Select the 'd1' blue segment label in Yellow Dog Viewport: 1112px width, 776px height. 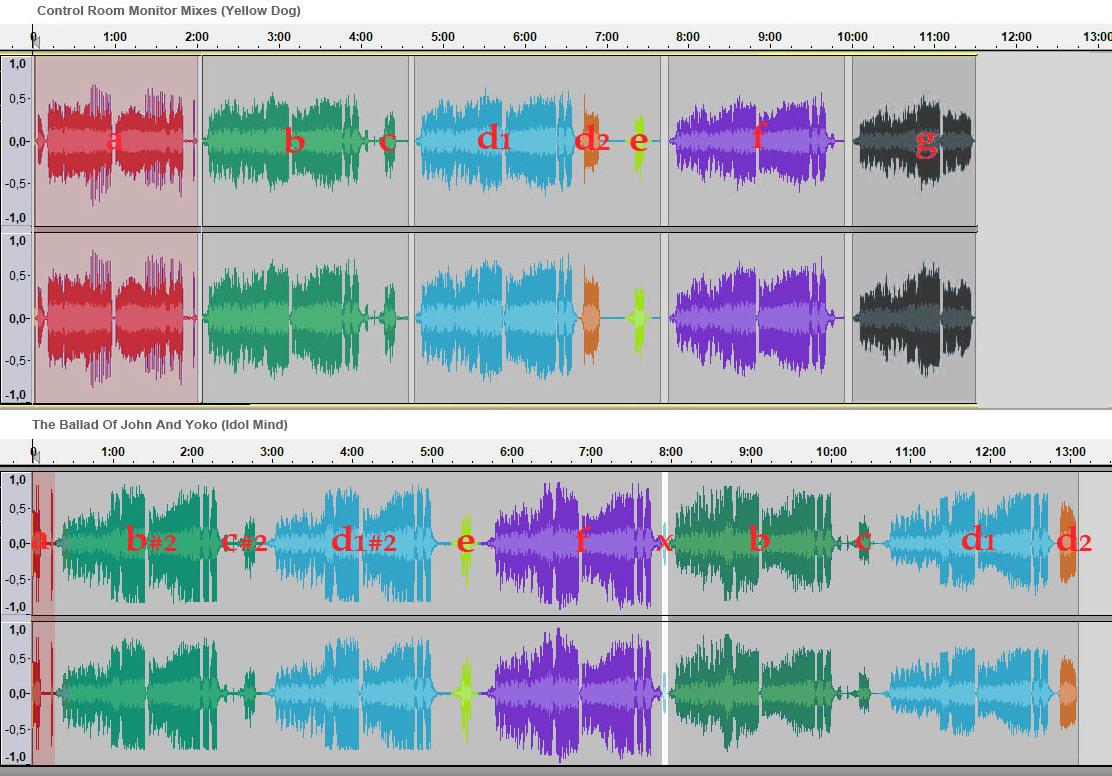point(494,138)
